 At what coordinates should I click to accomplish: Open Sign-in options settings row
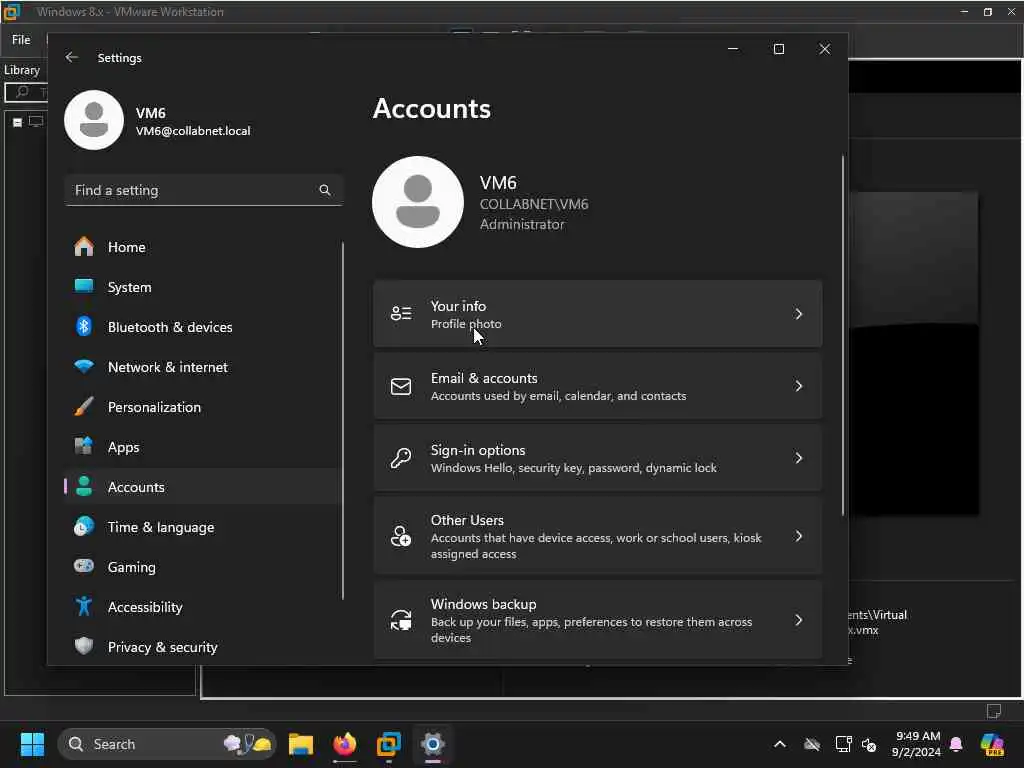[598, 458]
